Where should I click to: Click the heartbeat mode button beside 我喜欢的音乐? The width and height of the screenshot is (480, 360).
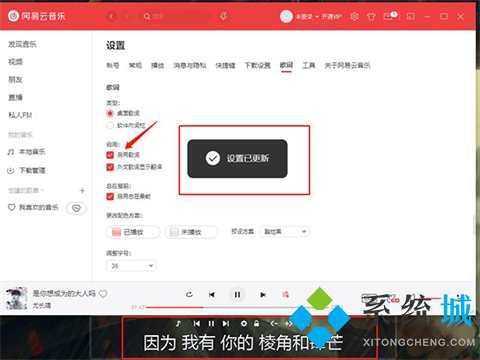click(x=76, y=208)
